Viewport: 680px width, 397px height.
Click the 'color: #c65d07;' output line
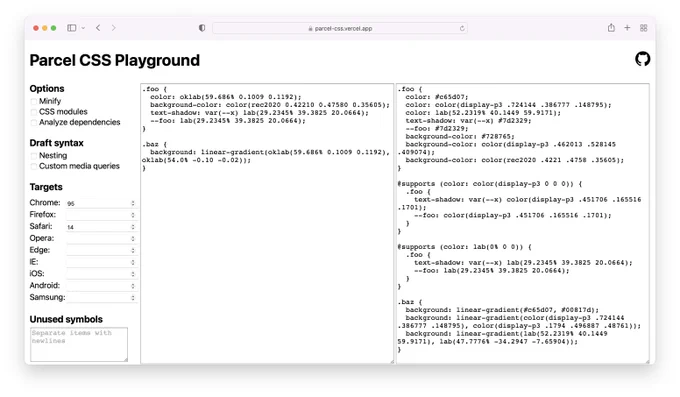coord(437,97)
